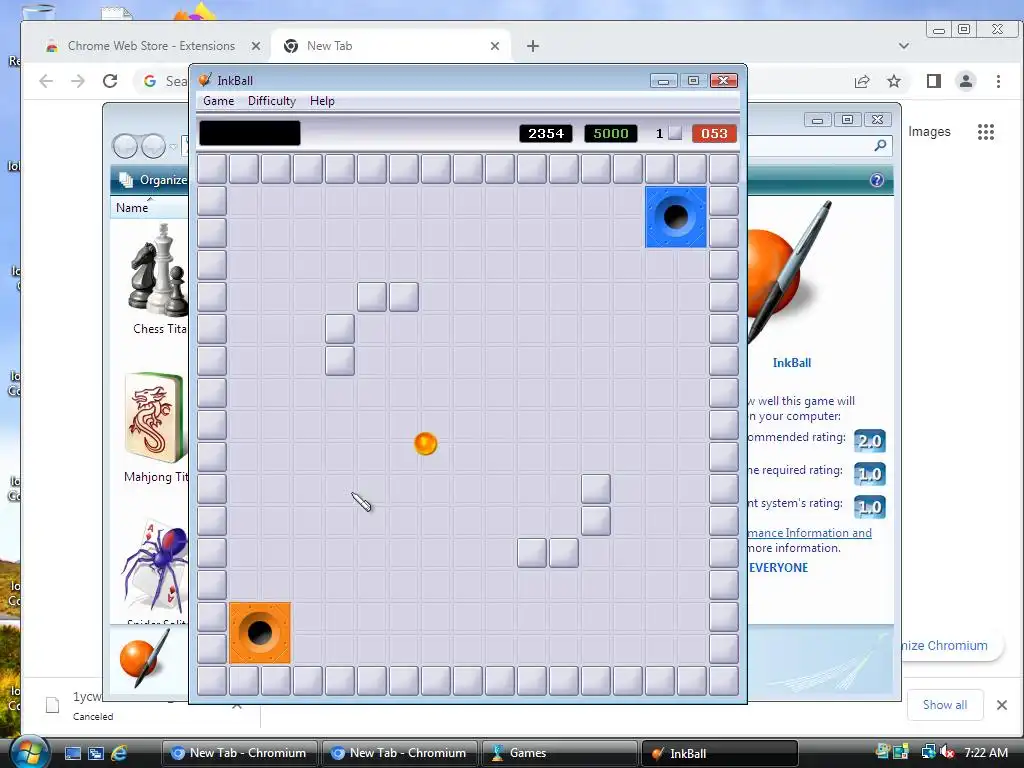Open the Chromium three-dot menu
Screen dimensions: 1024x768
coord(998,81)
